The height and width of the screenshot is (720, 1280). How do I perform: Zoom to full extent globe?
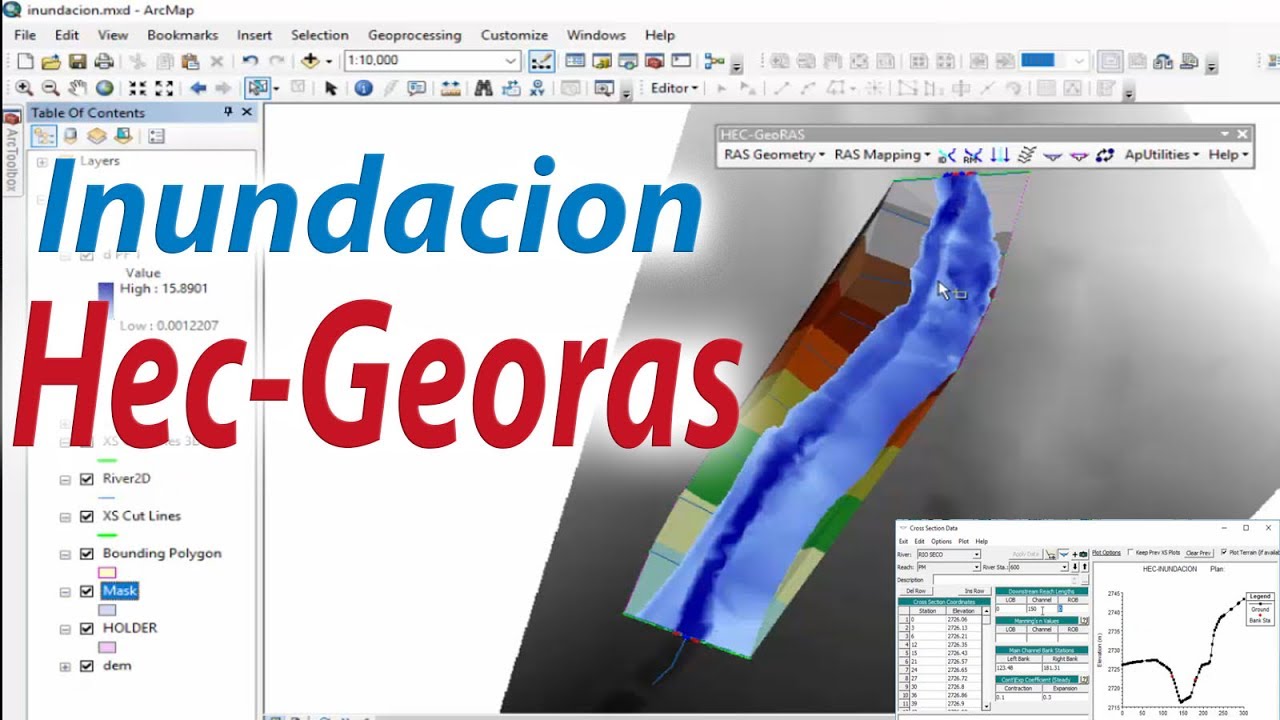(104, 88)
